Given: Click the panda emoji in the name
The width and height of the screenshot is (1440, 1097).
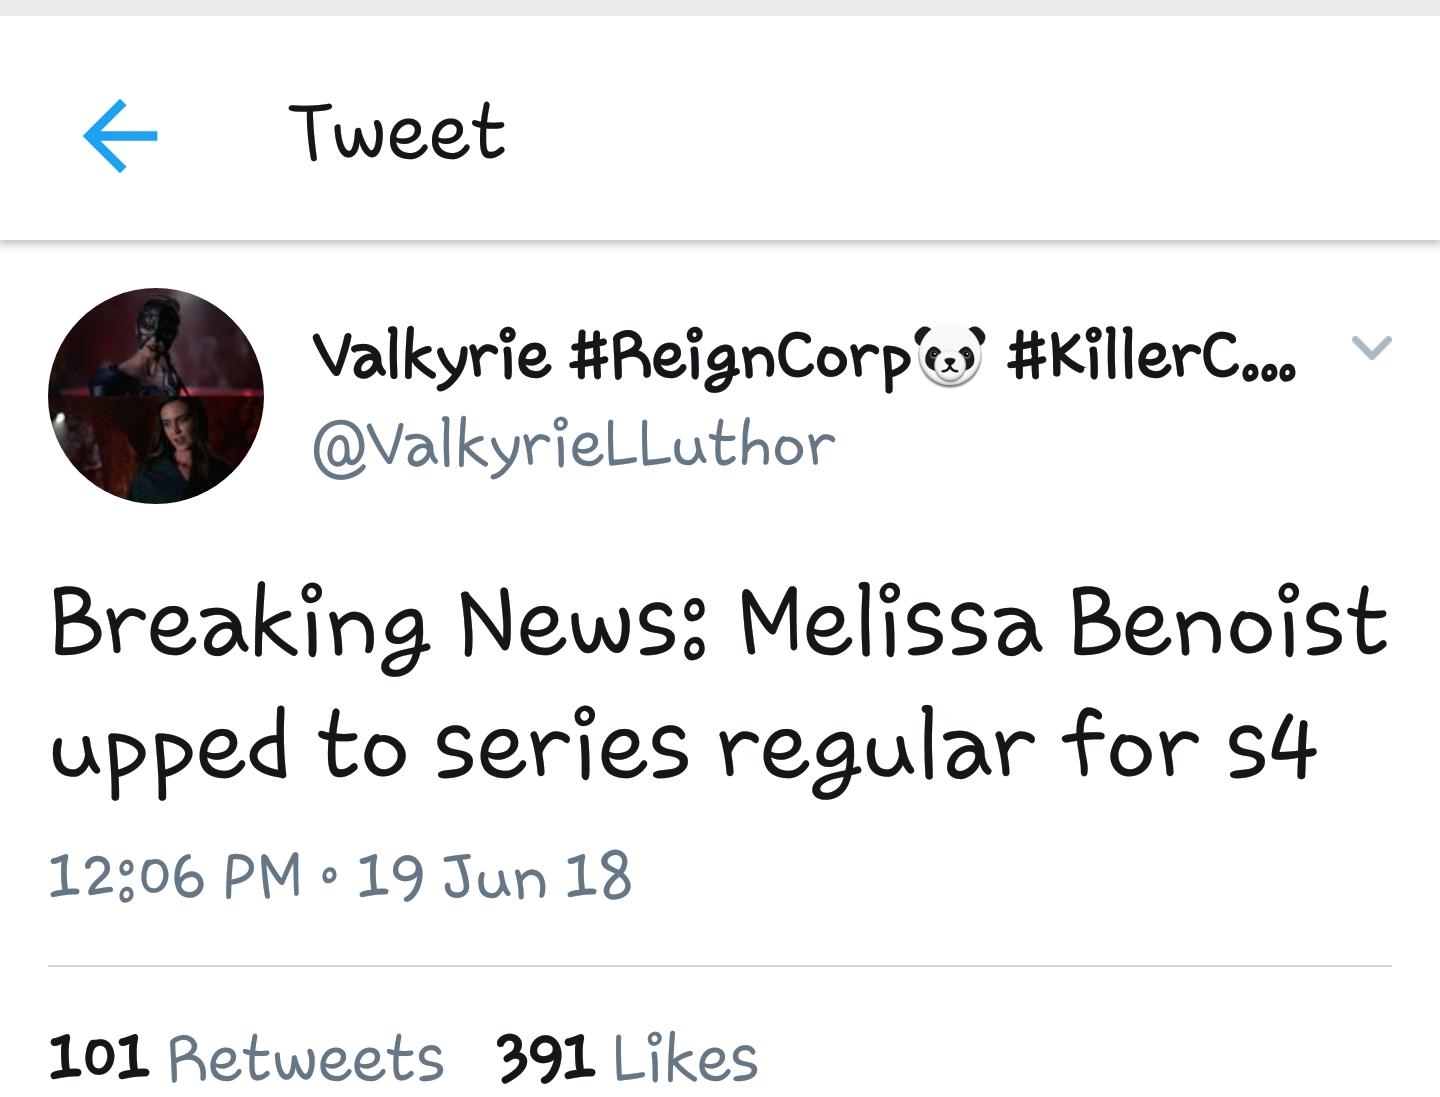Looking at the screenshot, I should tap(950, 355).
